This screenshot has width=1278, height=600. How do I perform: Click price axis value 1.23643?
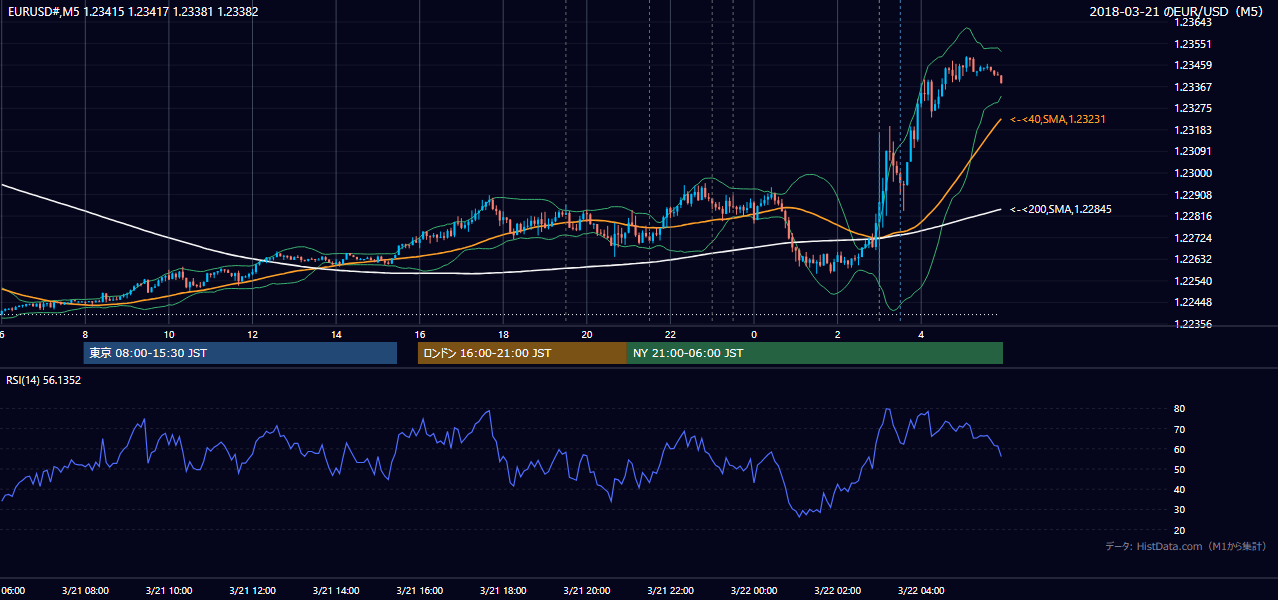[x=1193, y=22]
